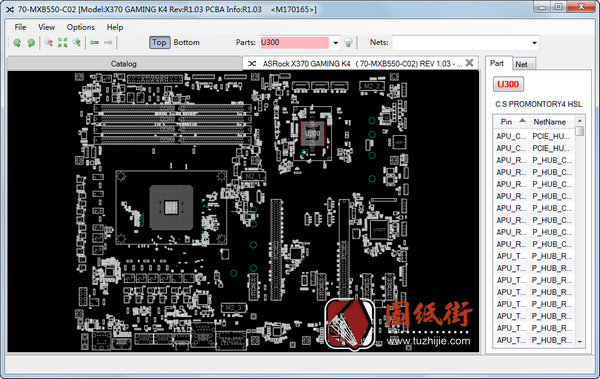This screenshot has height=379, width=600.
Task: Click the fit-to-window green arrows icon
Action: pos(62,42)
